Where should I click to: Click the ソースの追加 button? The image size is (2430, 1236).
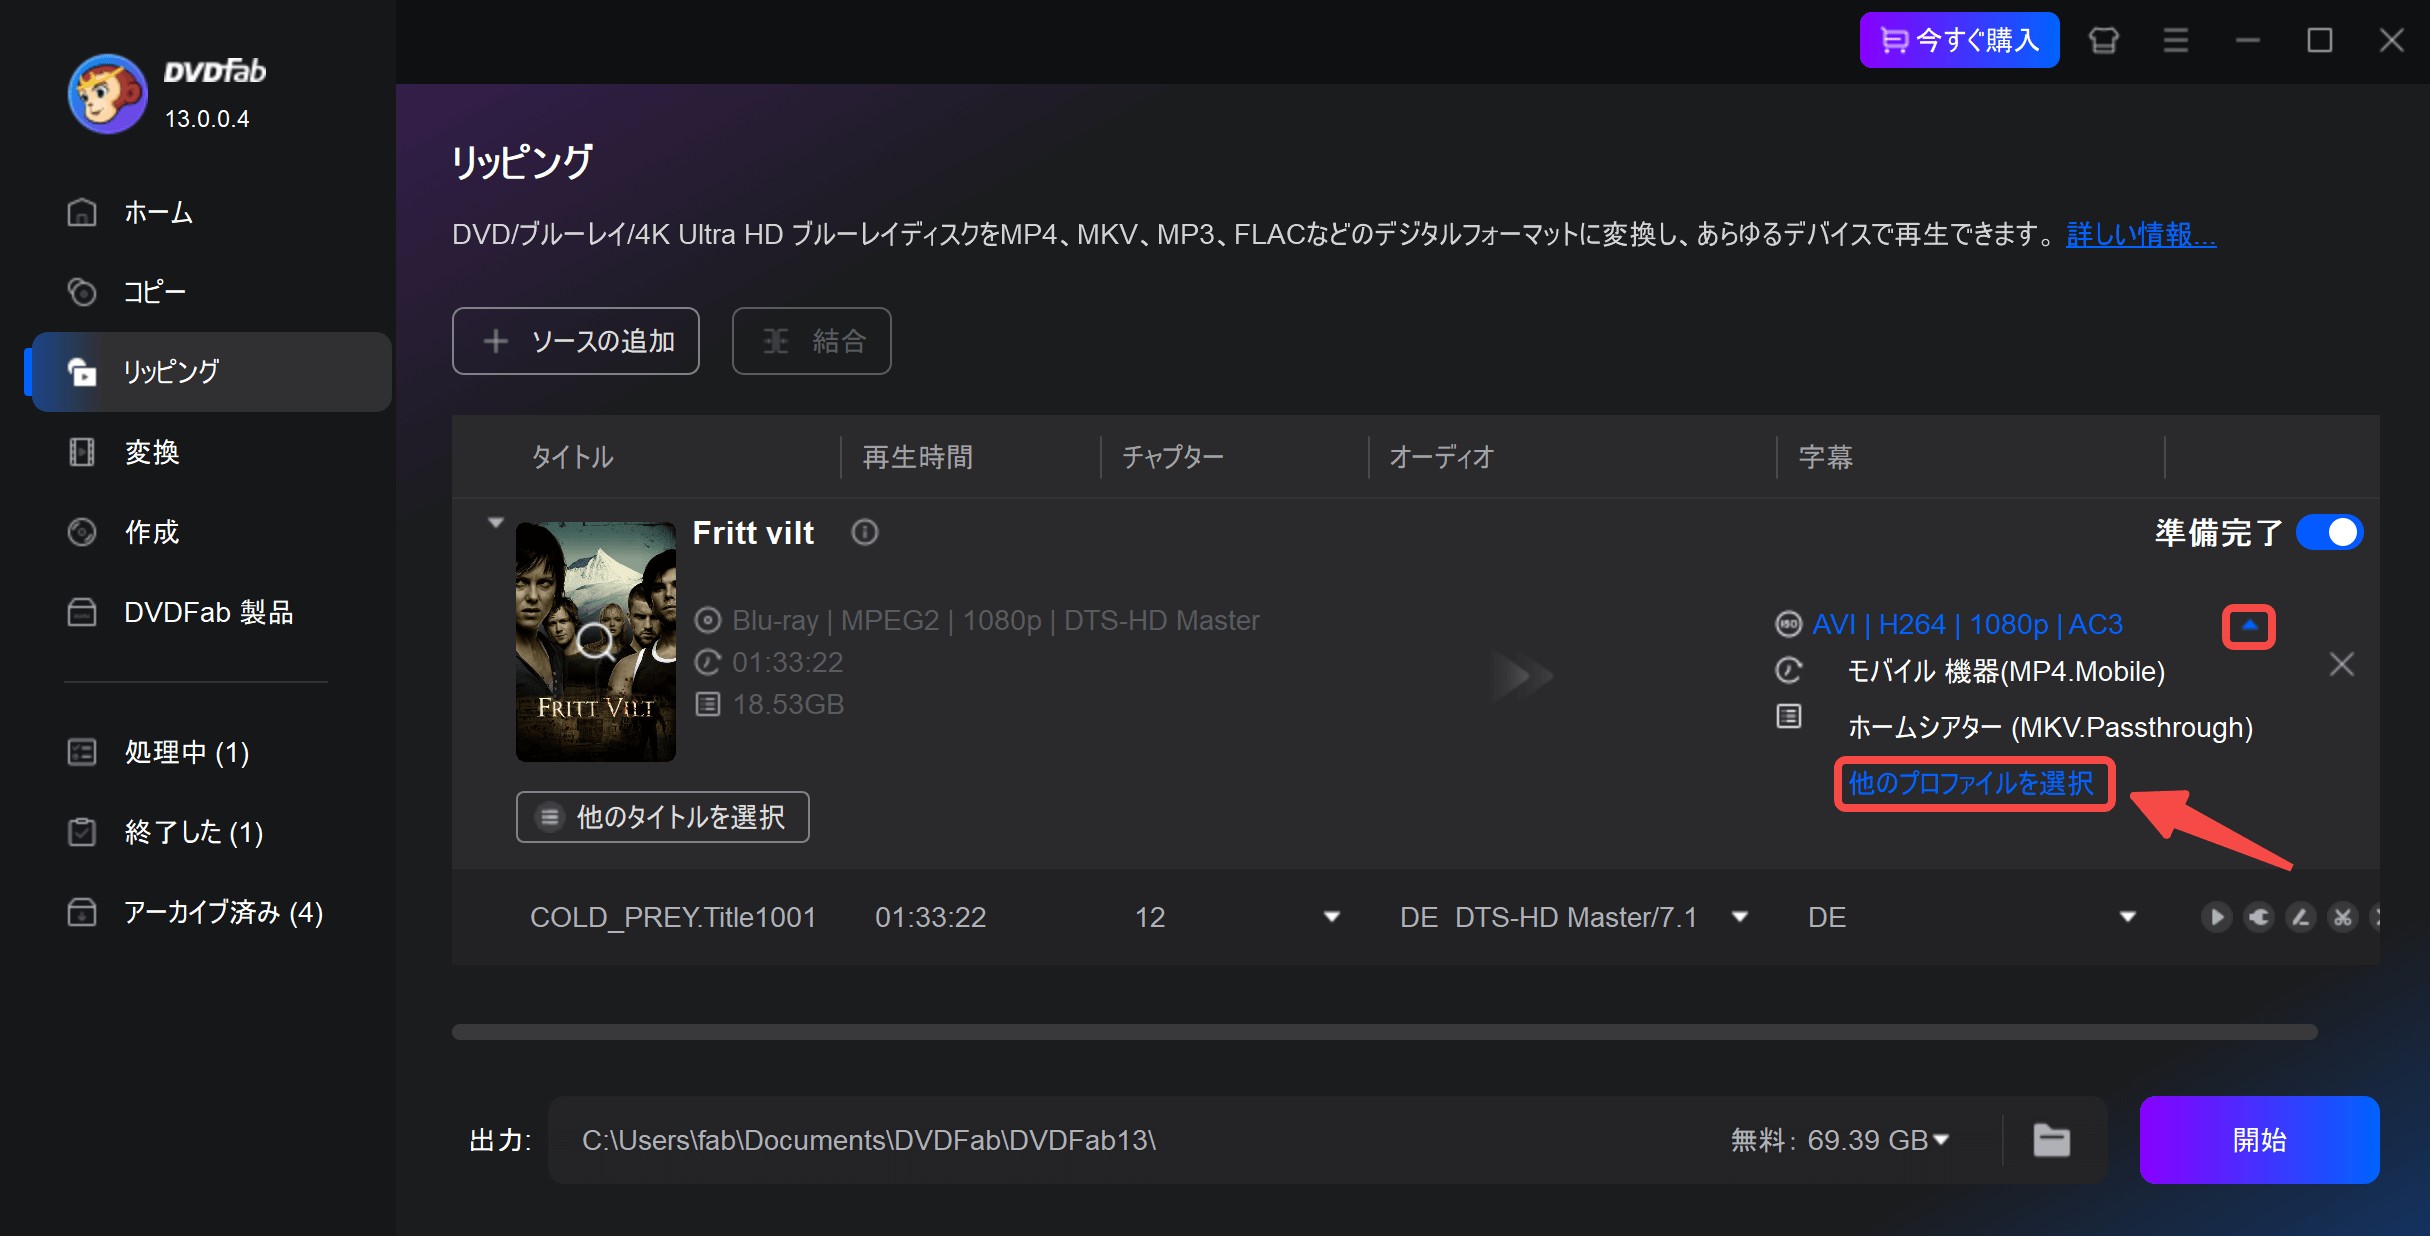pyautogui.click(x=576, y=341)
